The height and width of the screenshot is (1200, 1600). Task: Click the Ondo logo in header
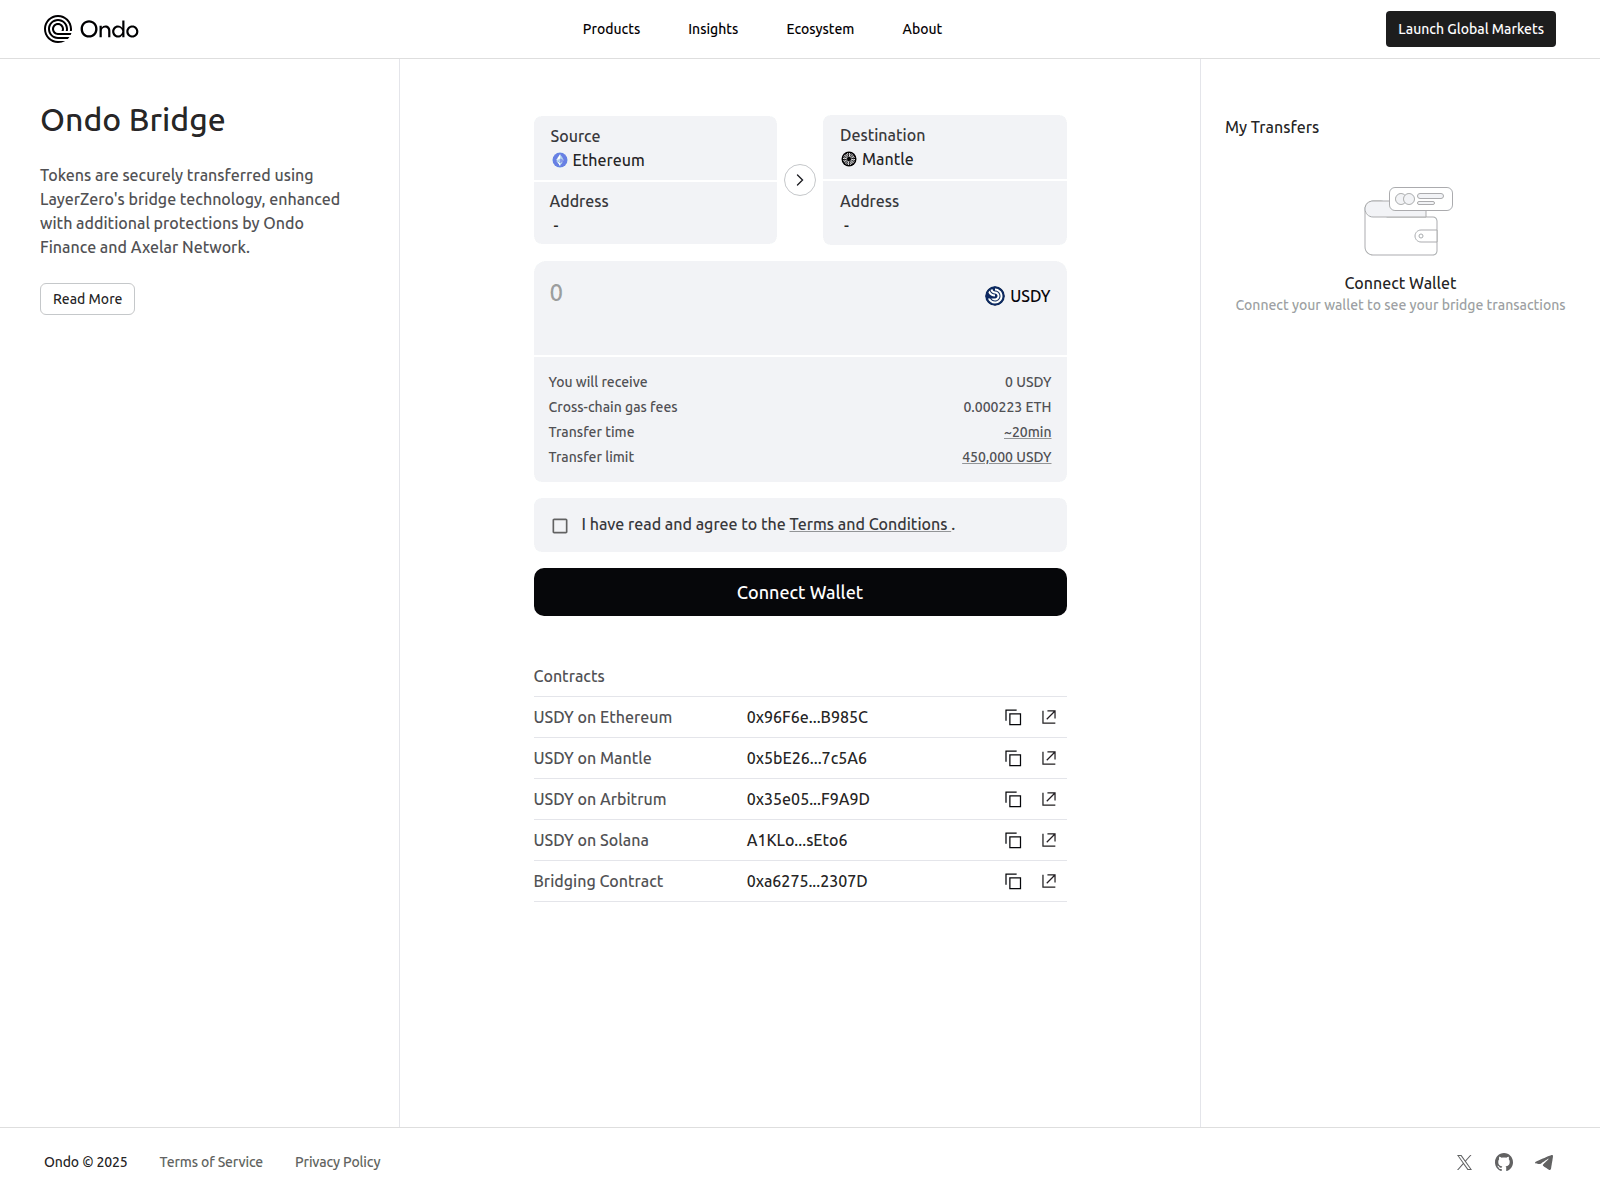(91, 29)
